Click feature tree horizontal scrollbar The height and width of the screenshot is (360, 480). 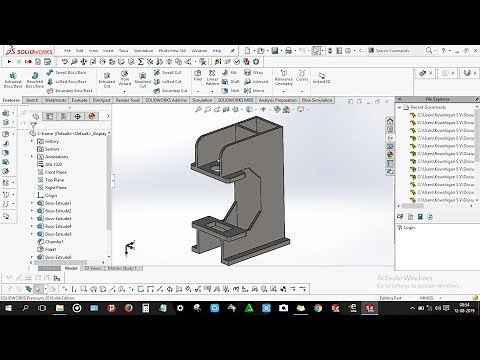62,263
